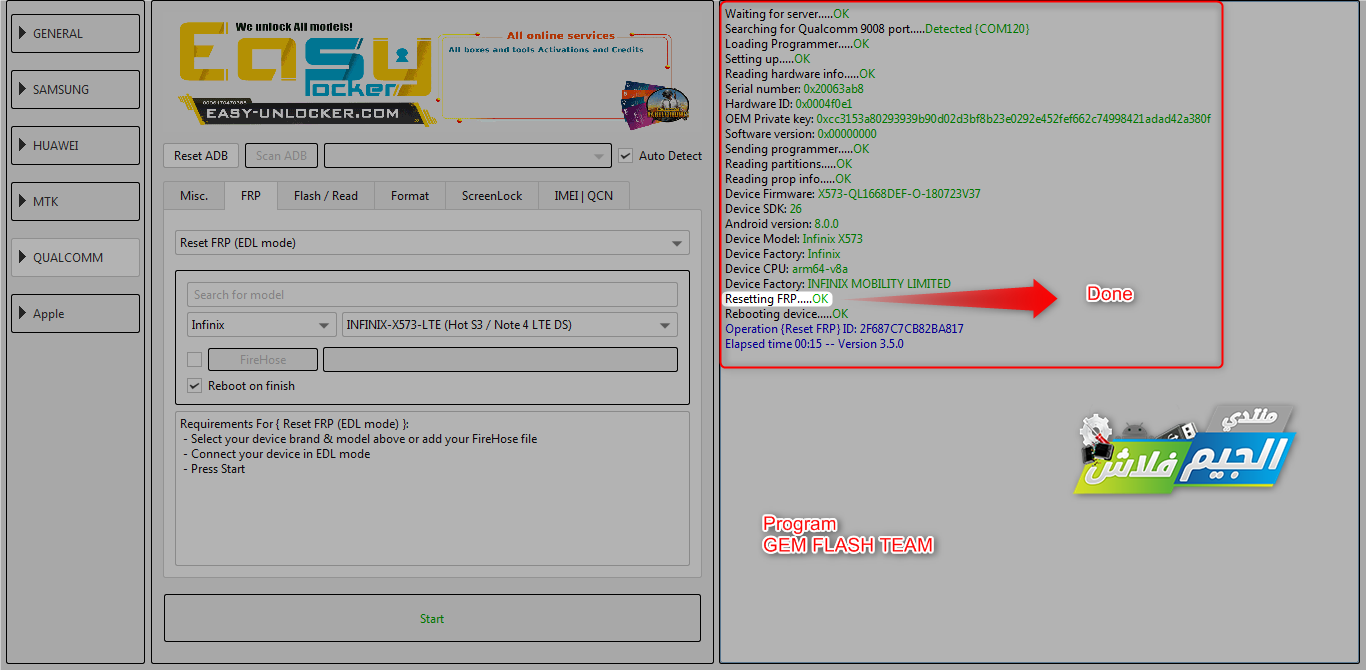Switch to the Misc. tab
1366x670 pixels.
pos(194,195)
